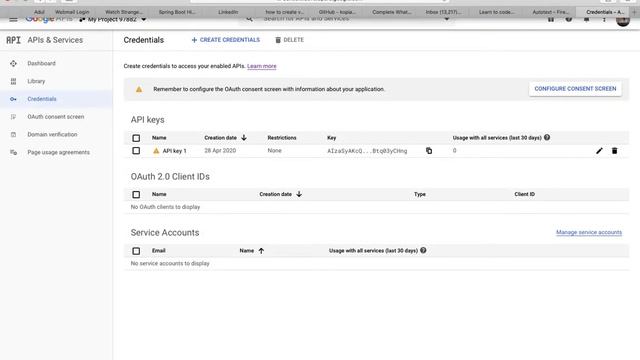Click the Page usage agreements icon
Viewport: 640px width, 360px height.
point(13,152)
